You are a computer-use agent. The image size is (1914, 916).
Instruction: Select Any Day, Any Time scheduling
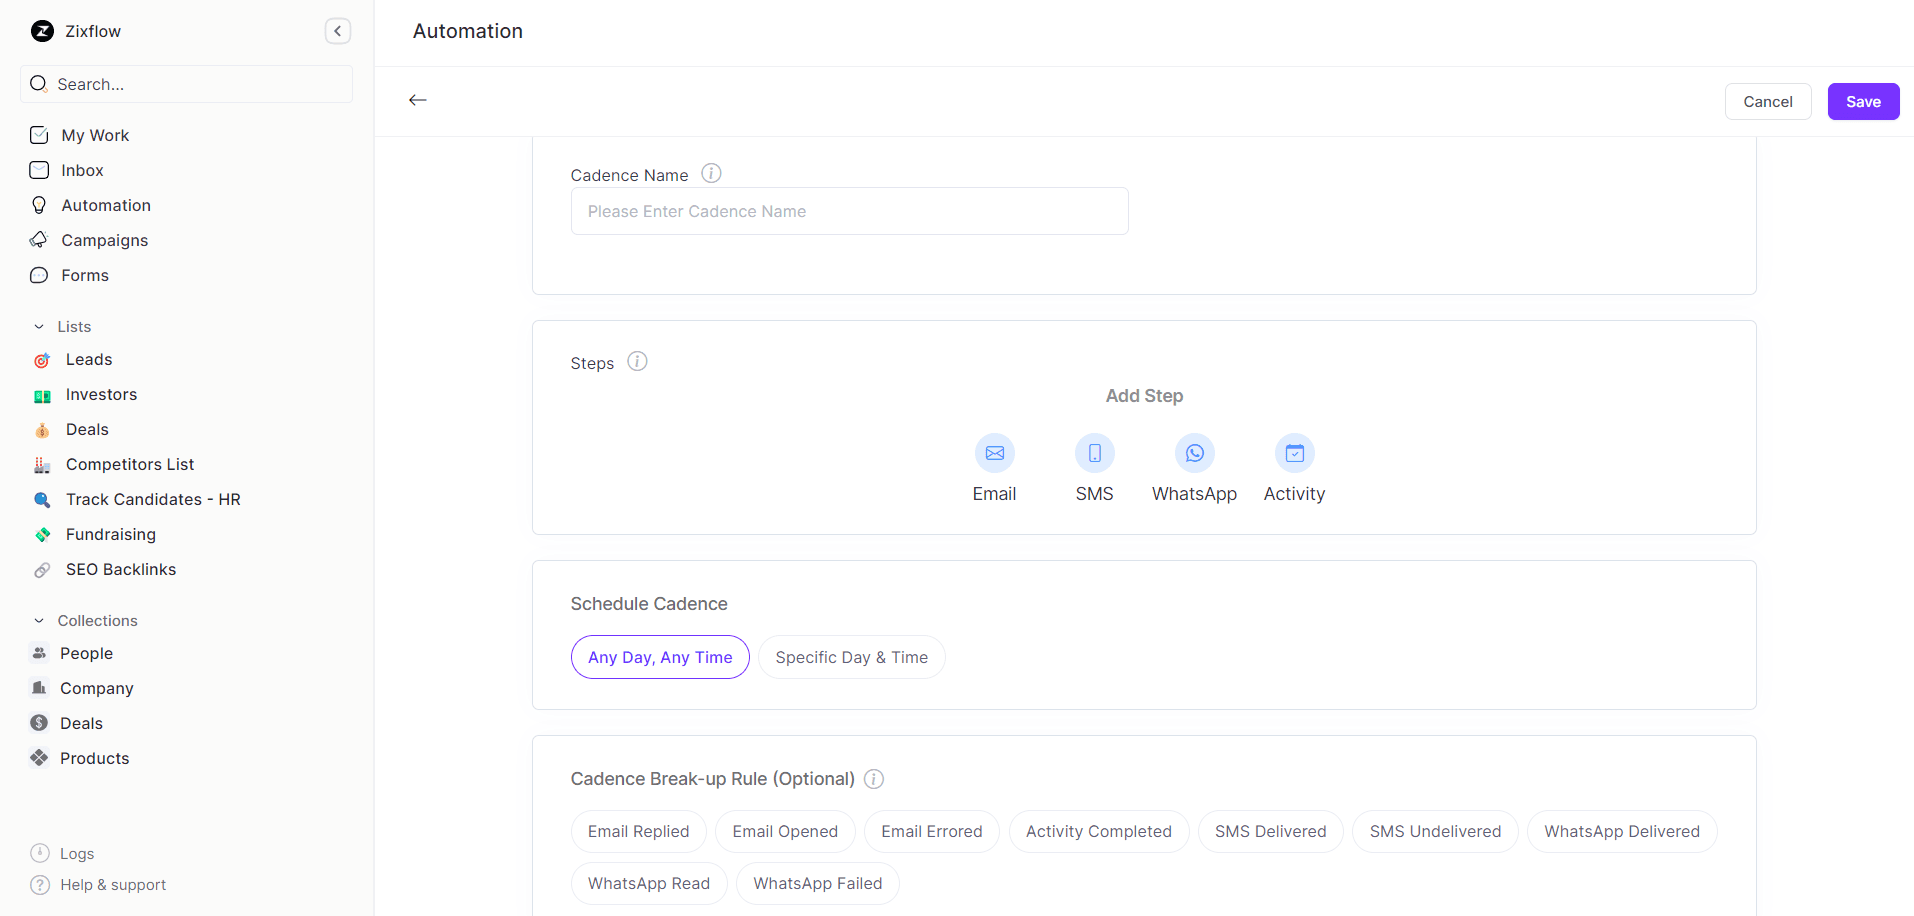coord(659,657)
